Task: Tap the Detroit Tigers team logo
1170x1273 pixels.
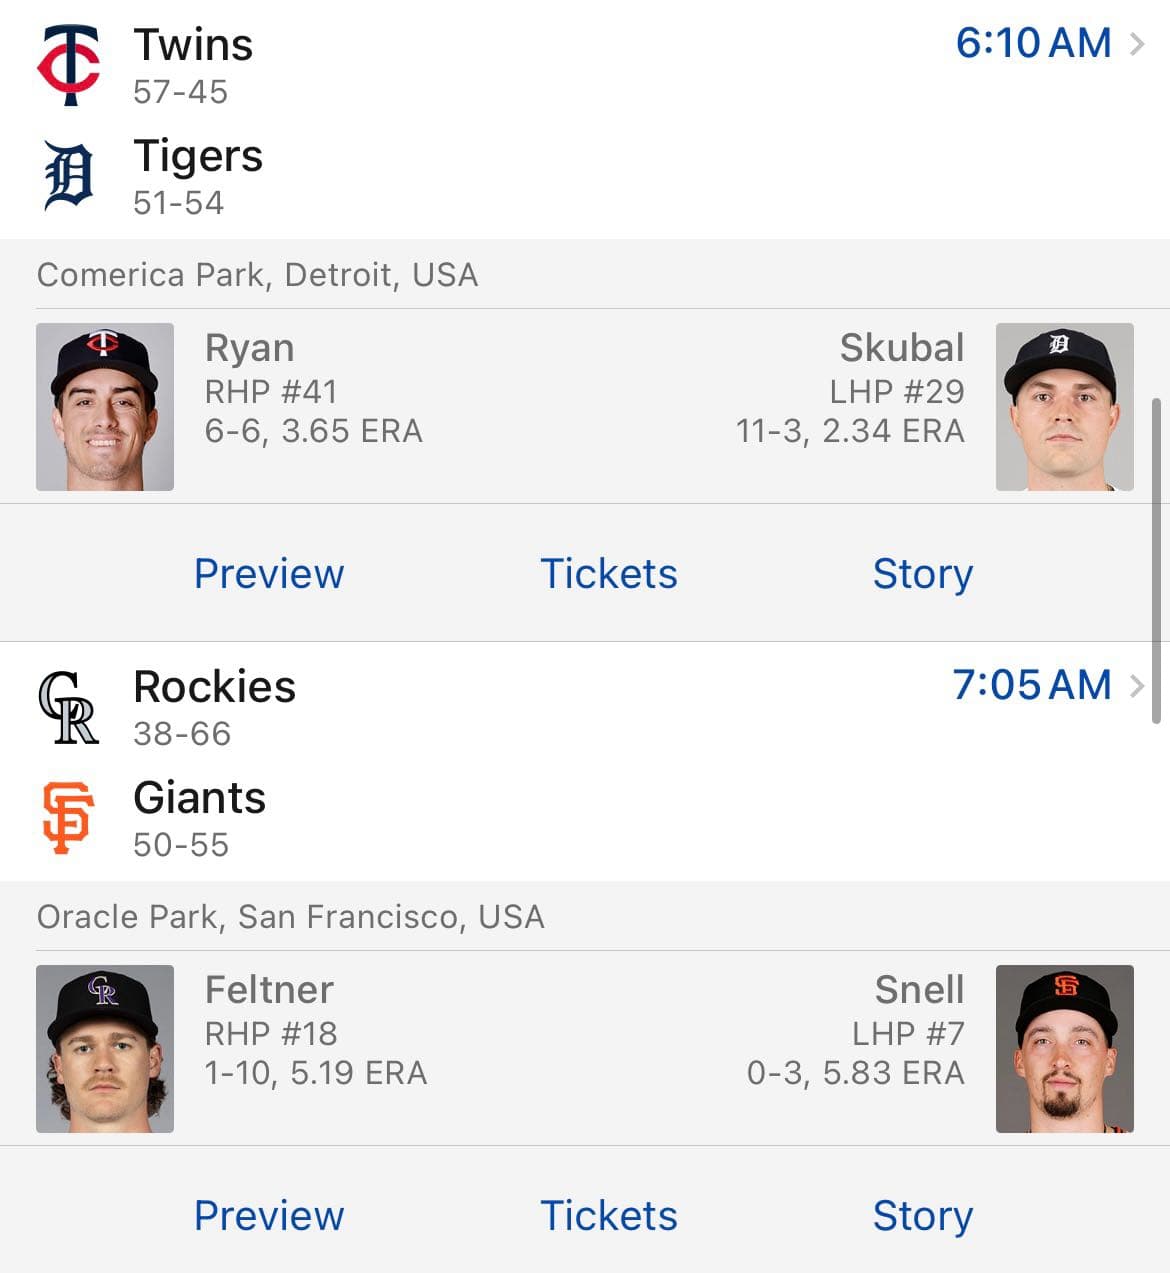Action: pos(68,176)
